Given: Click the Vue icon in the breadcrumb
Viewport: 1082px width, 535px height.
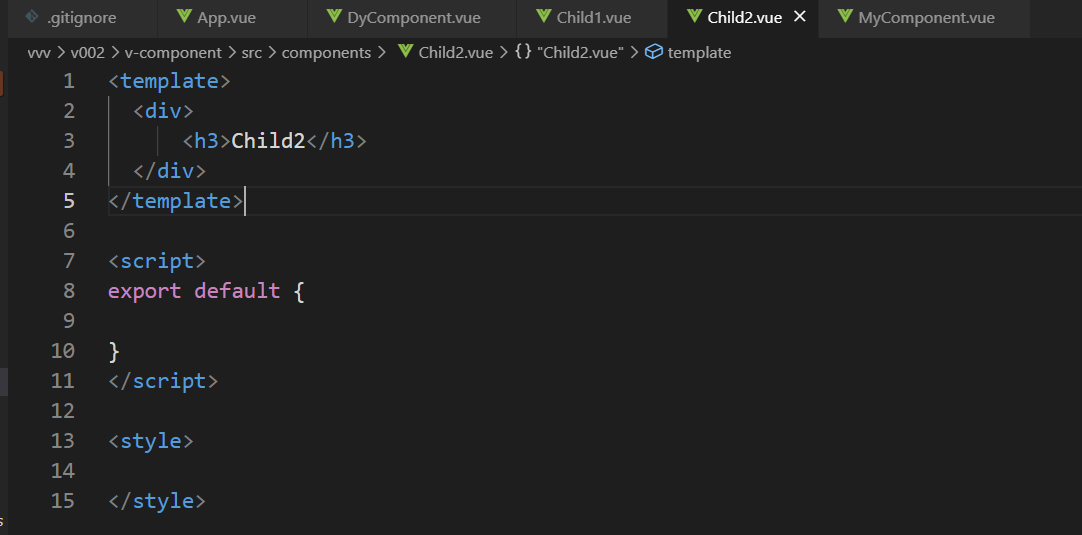Looking at the screenshot, I should [x=405, y=52].
